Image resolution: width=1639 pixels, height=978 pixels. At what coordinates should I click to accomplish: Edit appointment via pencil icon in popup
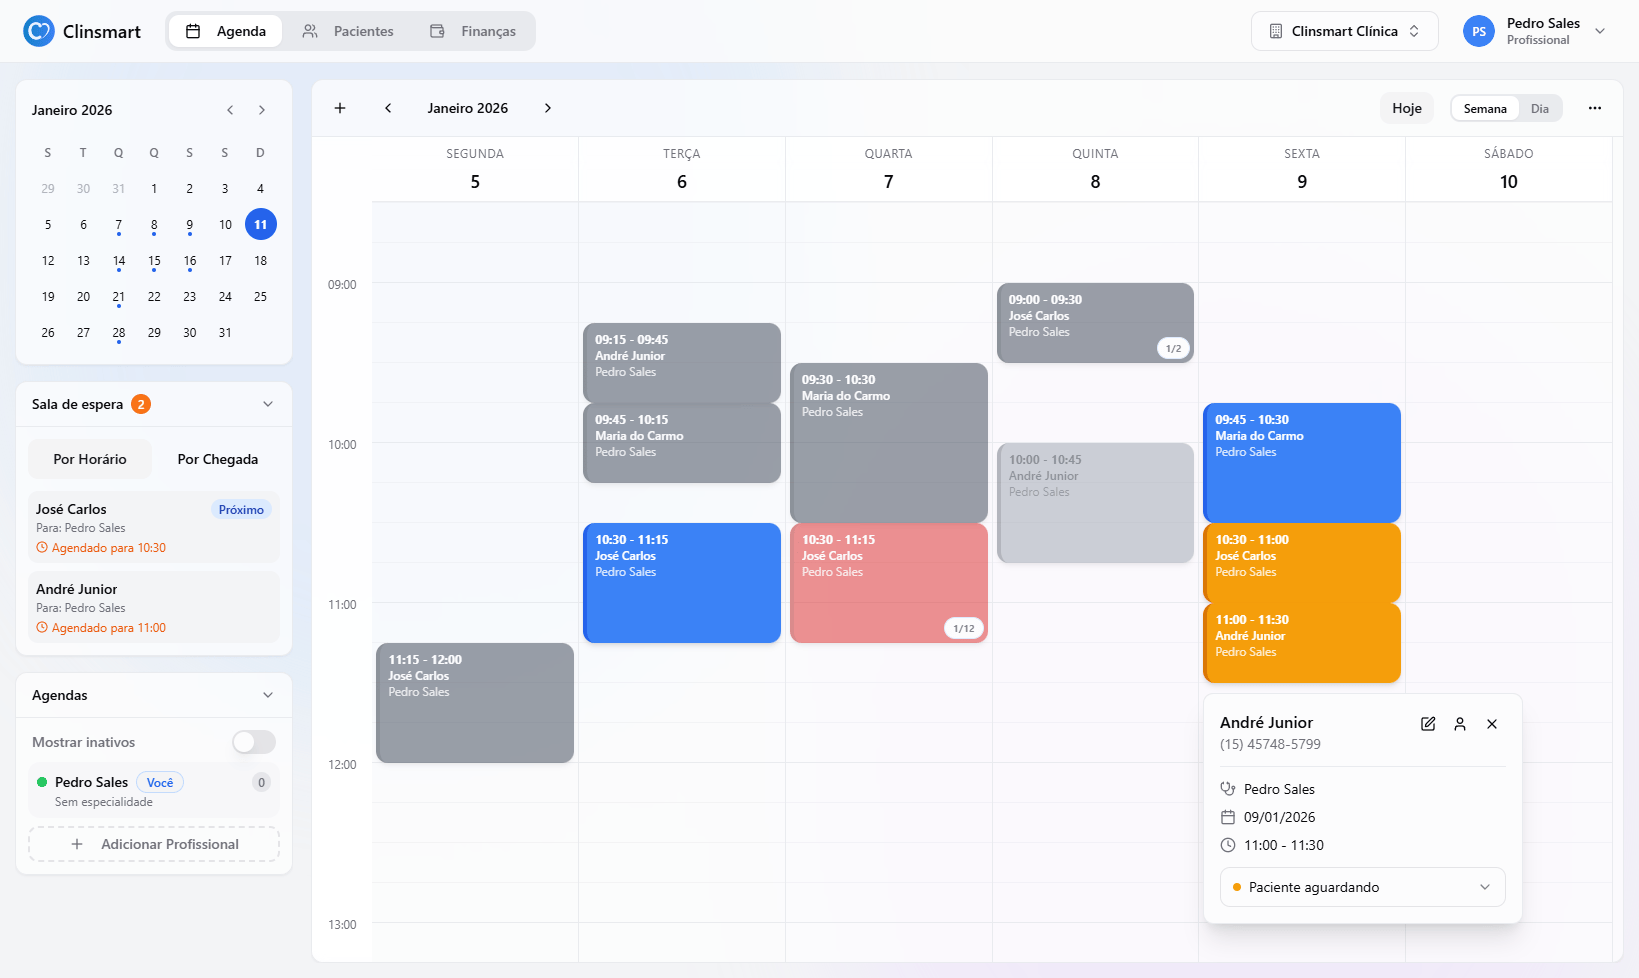pyautogui.click(x=1428, y=724)
